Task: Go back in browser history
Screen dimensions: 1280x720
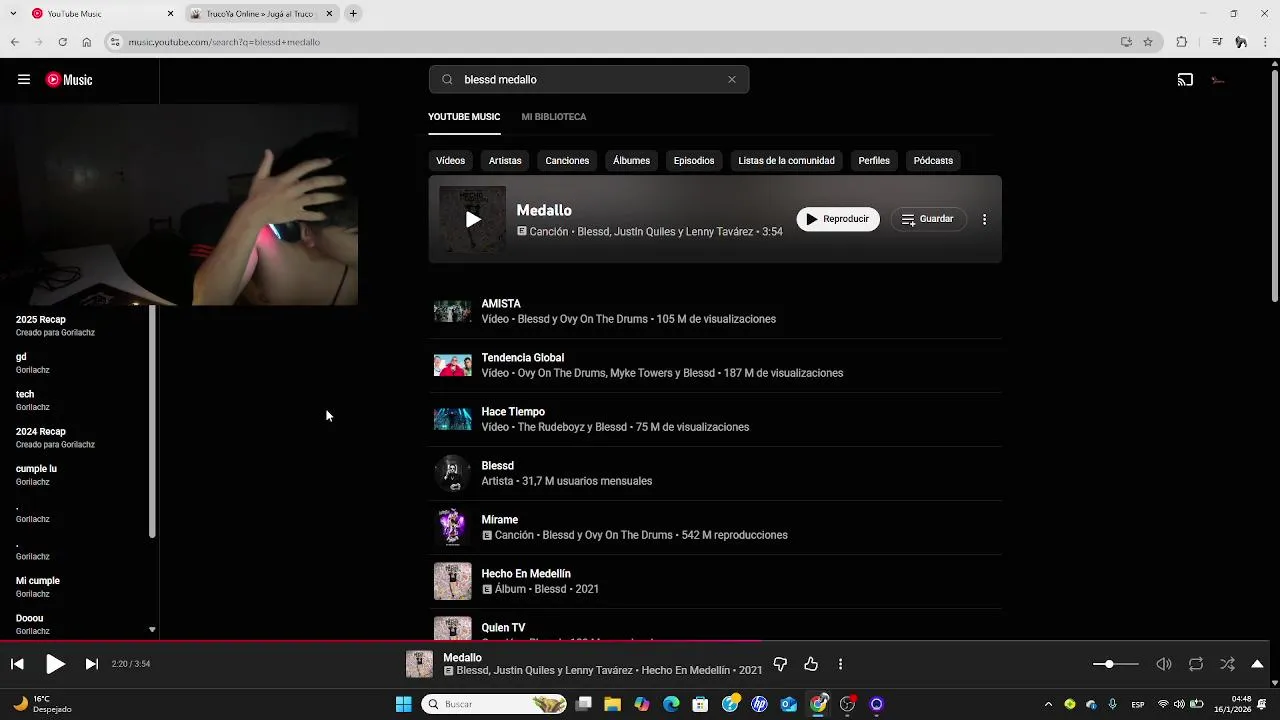Action: coord(14,42)
